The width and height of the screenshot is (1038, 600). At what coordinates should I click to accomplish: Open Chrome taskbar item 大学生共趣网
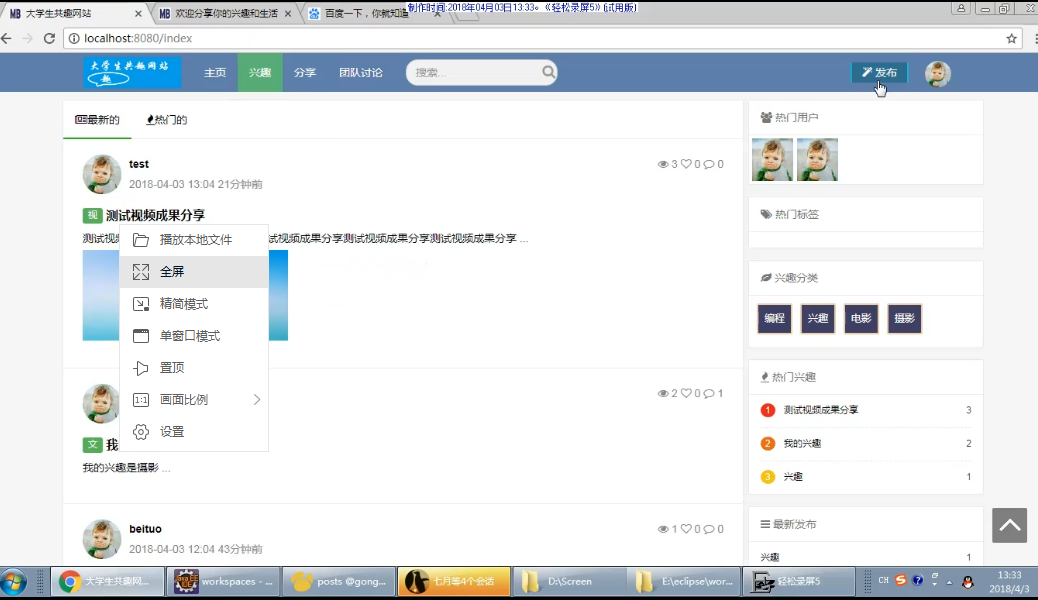click(108, 581)
